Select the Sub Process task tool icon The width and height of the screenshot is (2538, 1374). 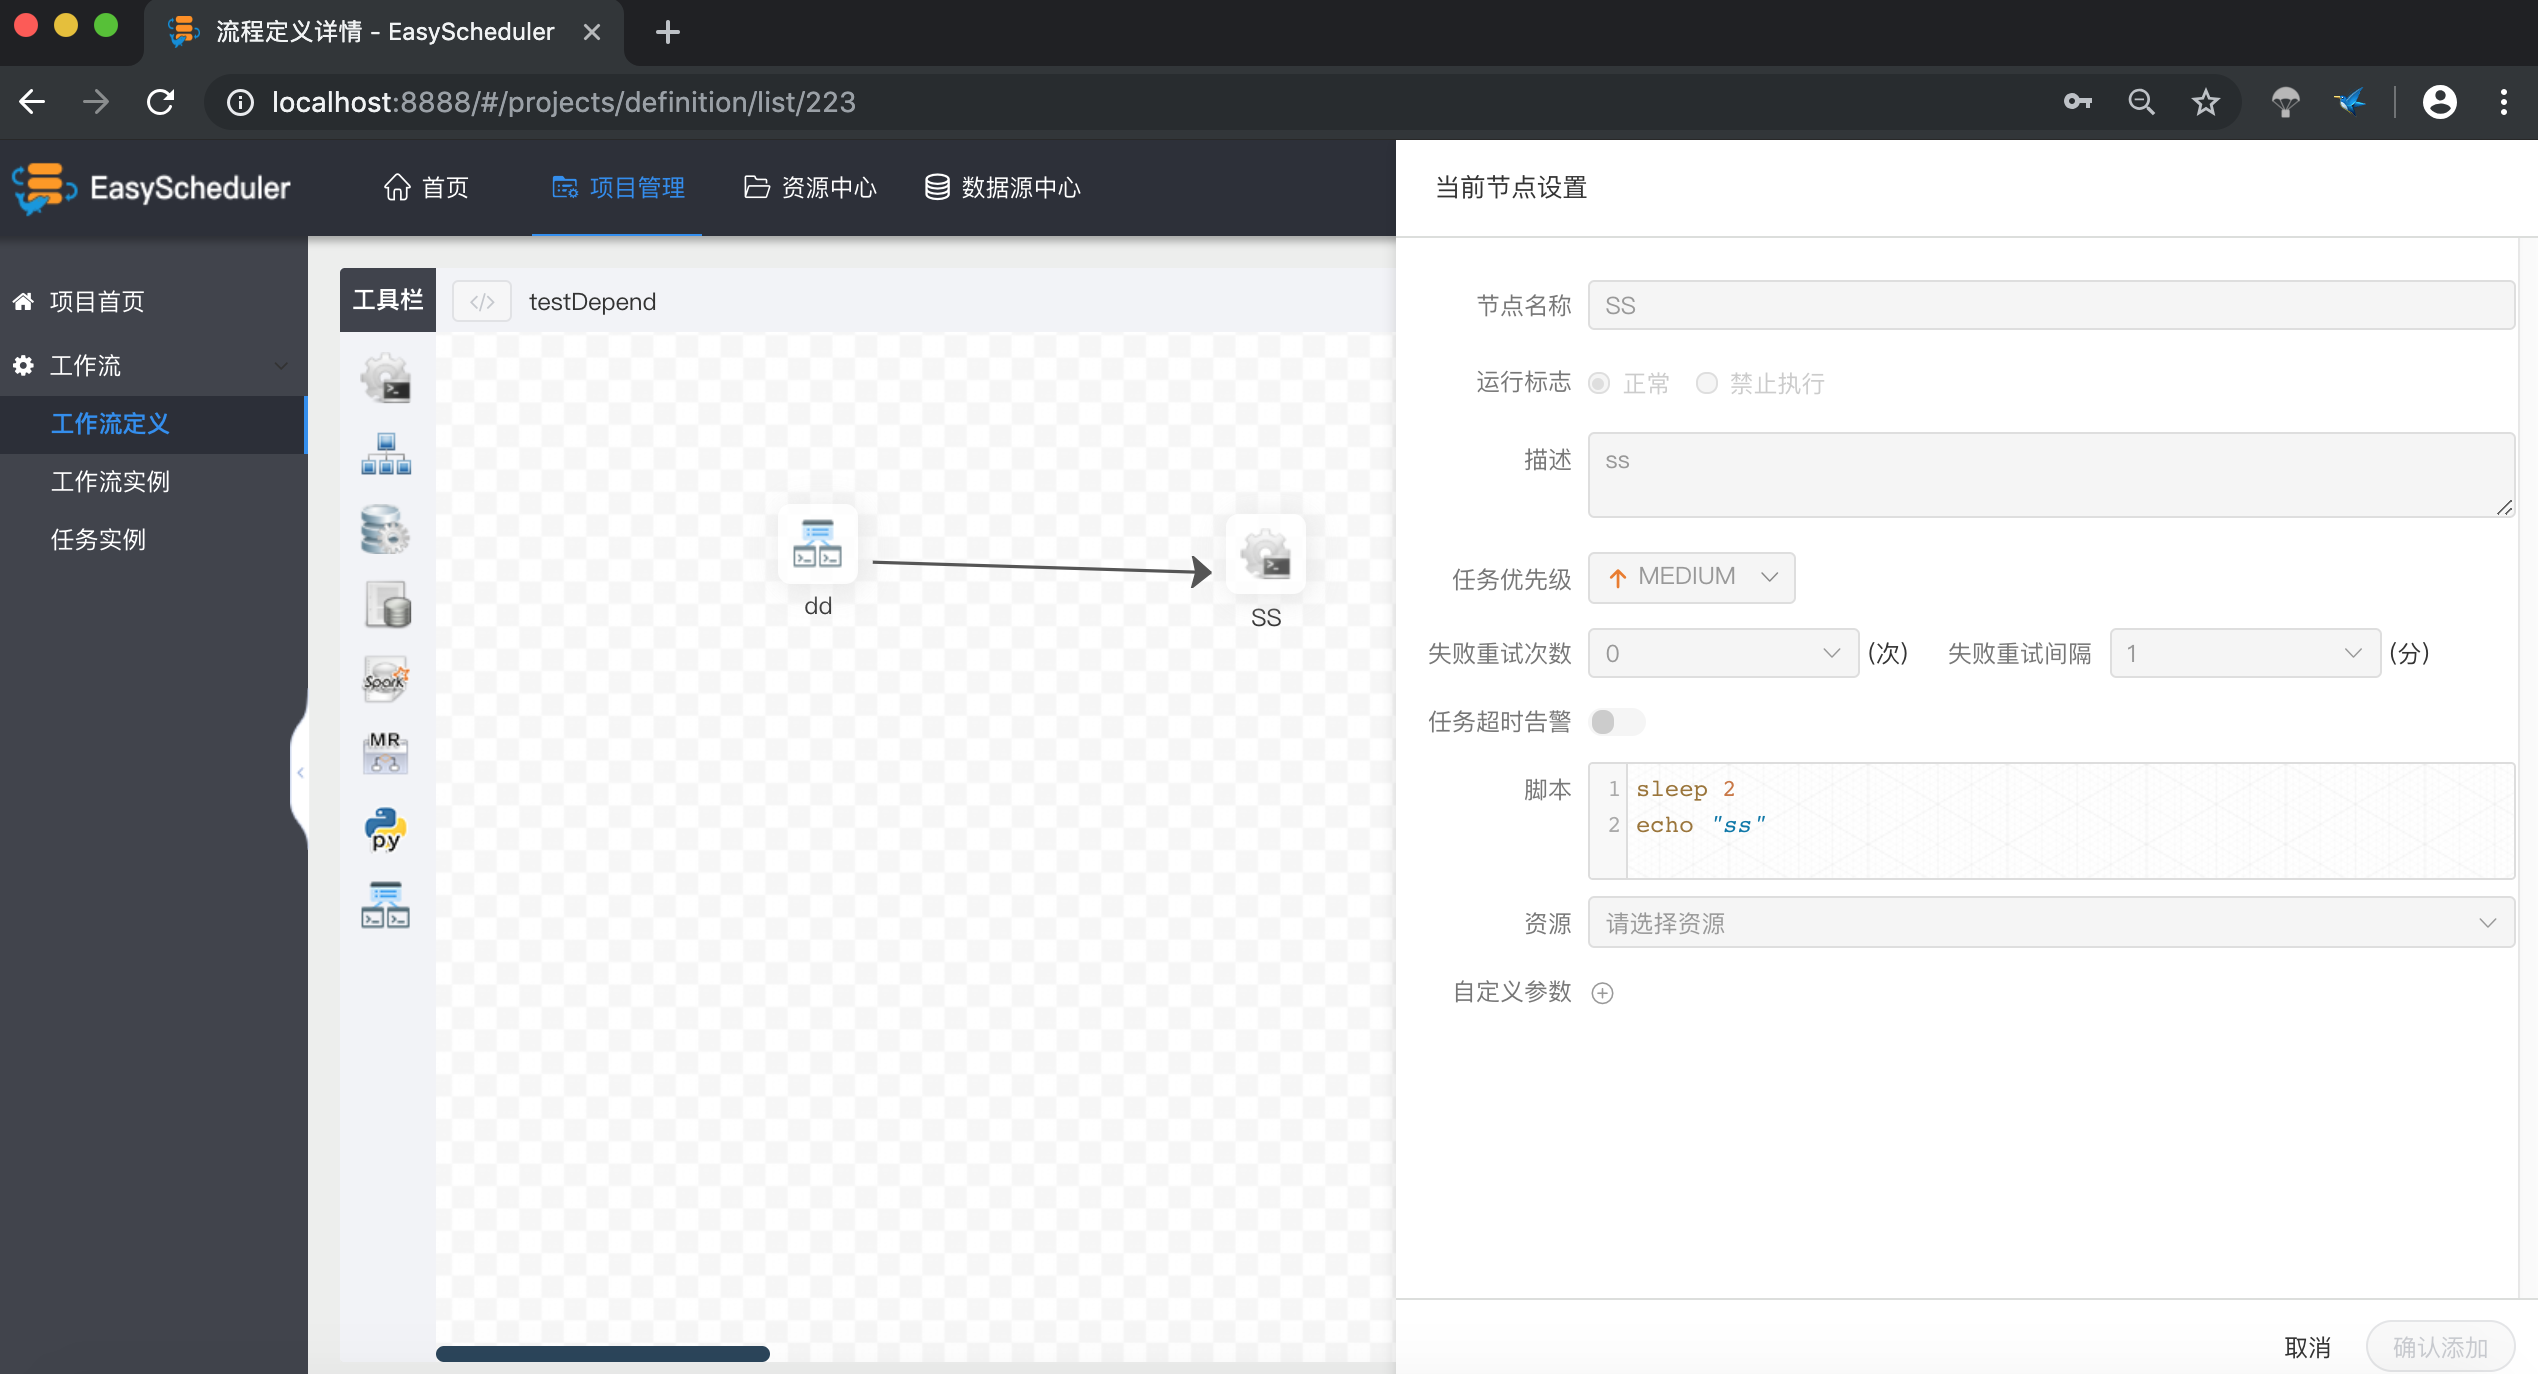coord(386,454)
